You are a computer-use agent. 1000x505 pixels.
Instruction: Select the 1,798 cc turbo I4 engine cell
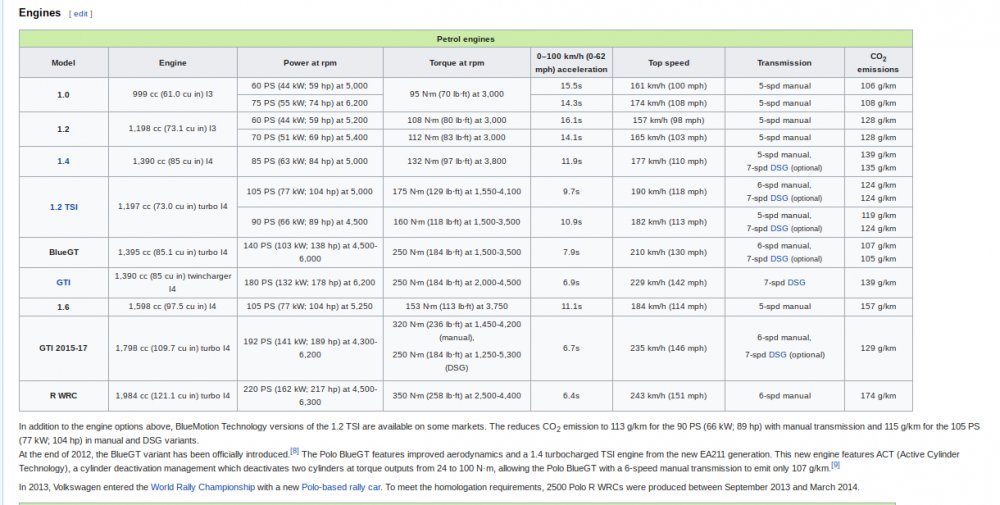(172, 348)
